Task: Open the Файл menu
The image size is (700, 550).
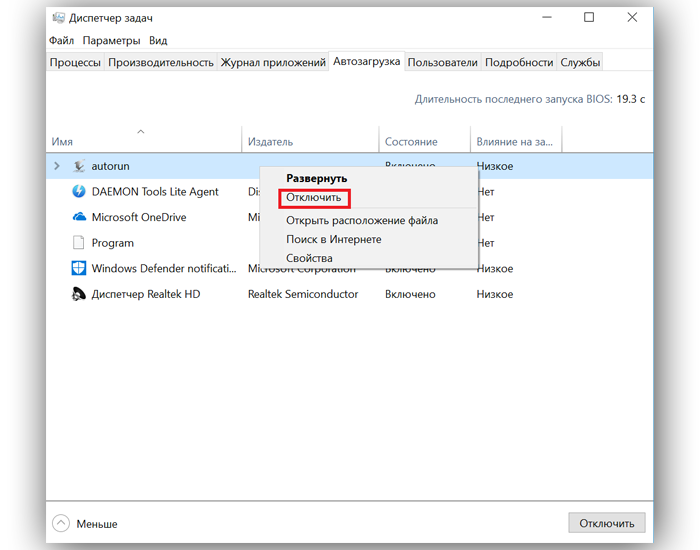Action: click(61, 41)
